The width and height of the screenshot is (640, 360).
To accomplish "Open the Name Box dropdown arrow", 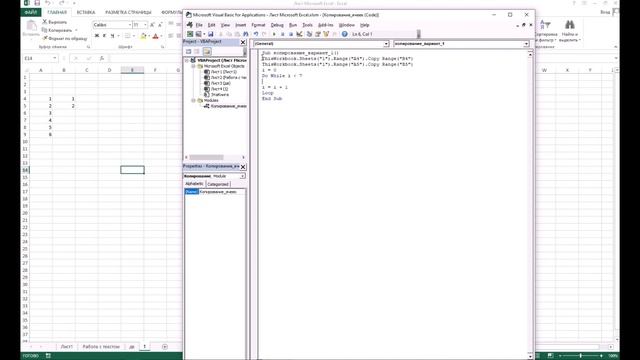I will [55, 58].
